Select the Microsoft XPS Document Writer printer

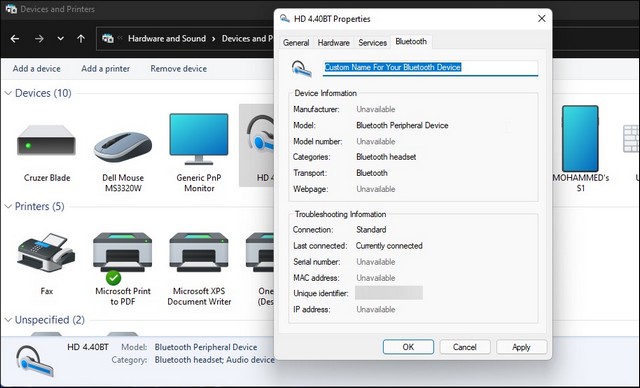(199, 252)
